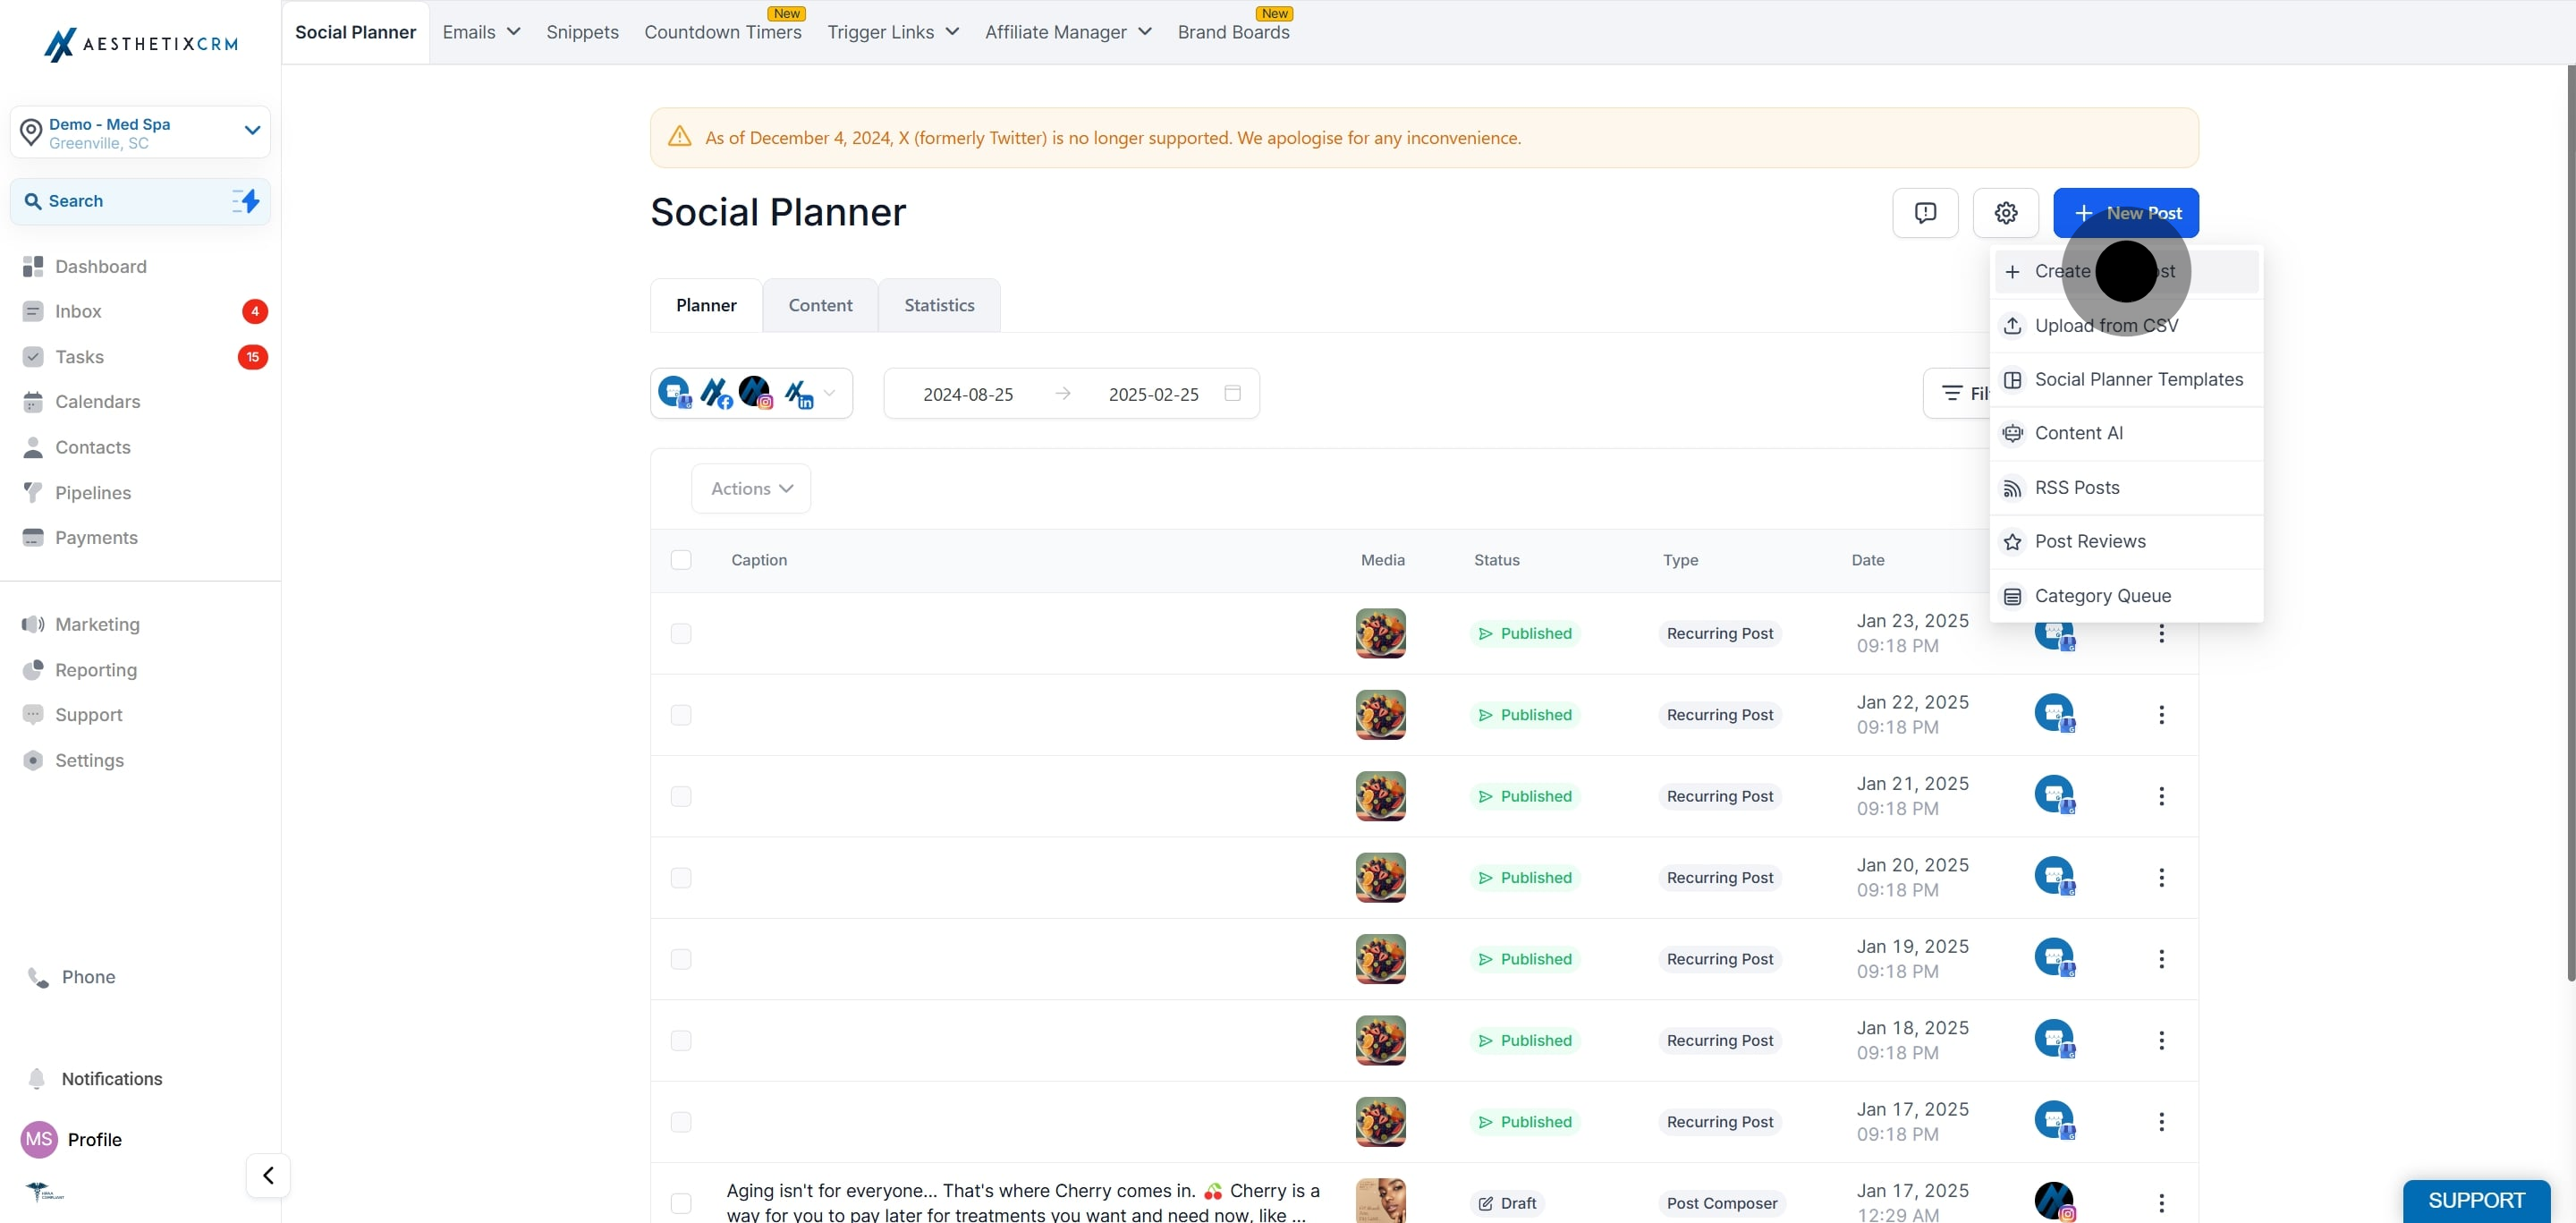Select the checkbox beside the Aging draft post

(x=681, y=1204)
